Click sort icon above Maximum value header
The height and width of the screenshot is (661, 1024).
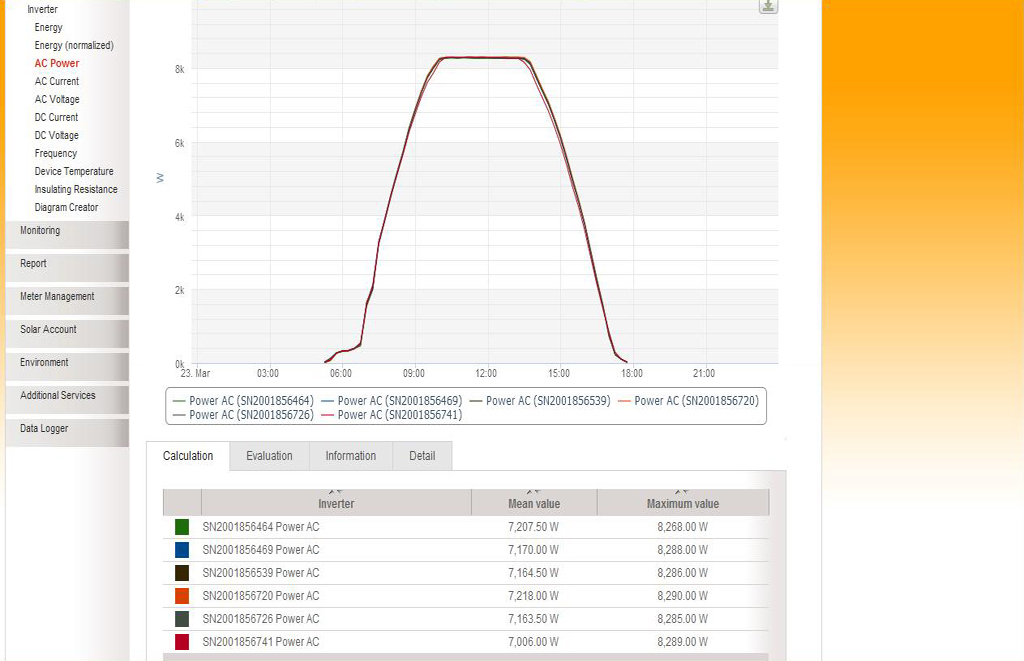click(682, 492)
